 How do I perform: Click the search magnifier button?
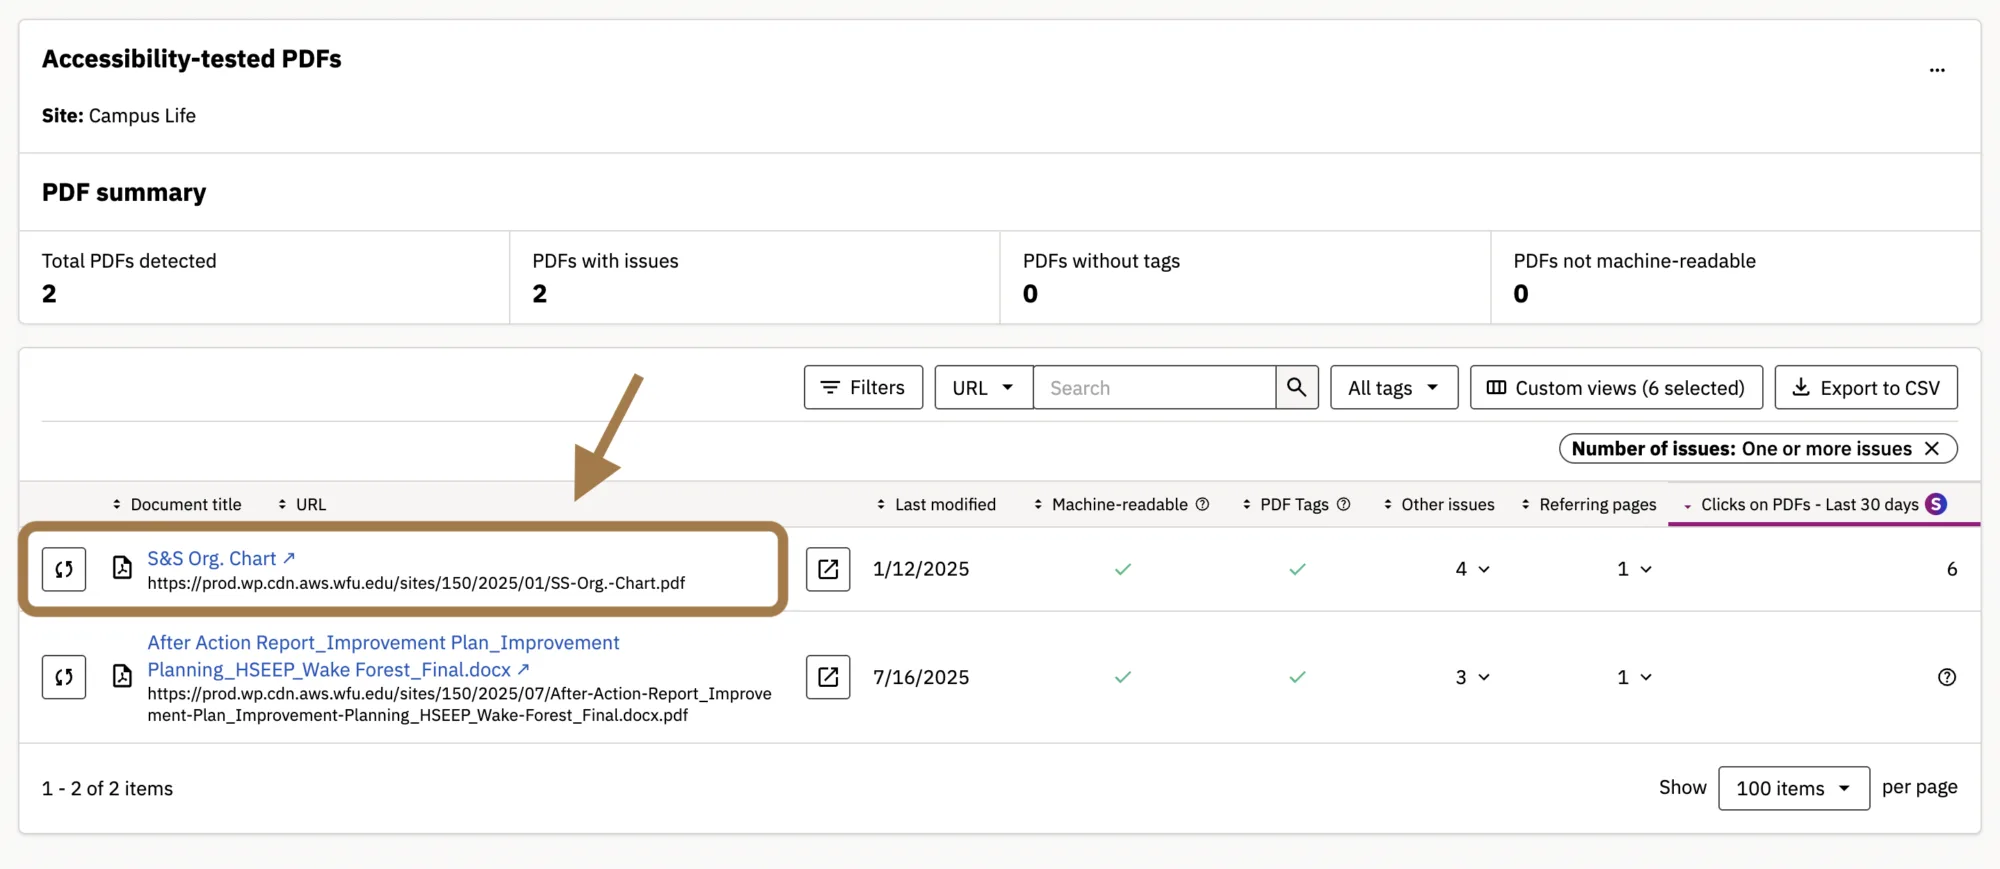pos(1297,387)
